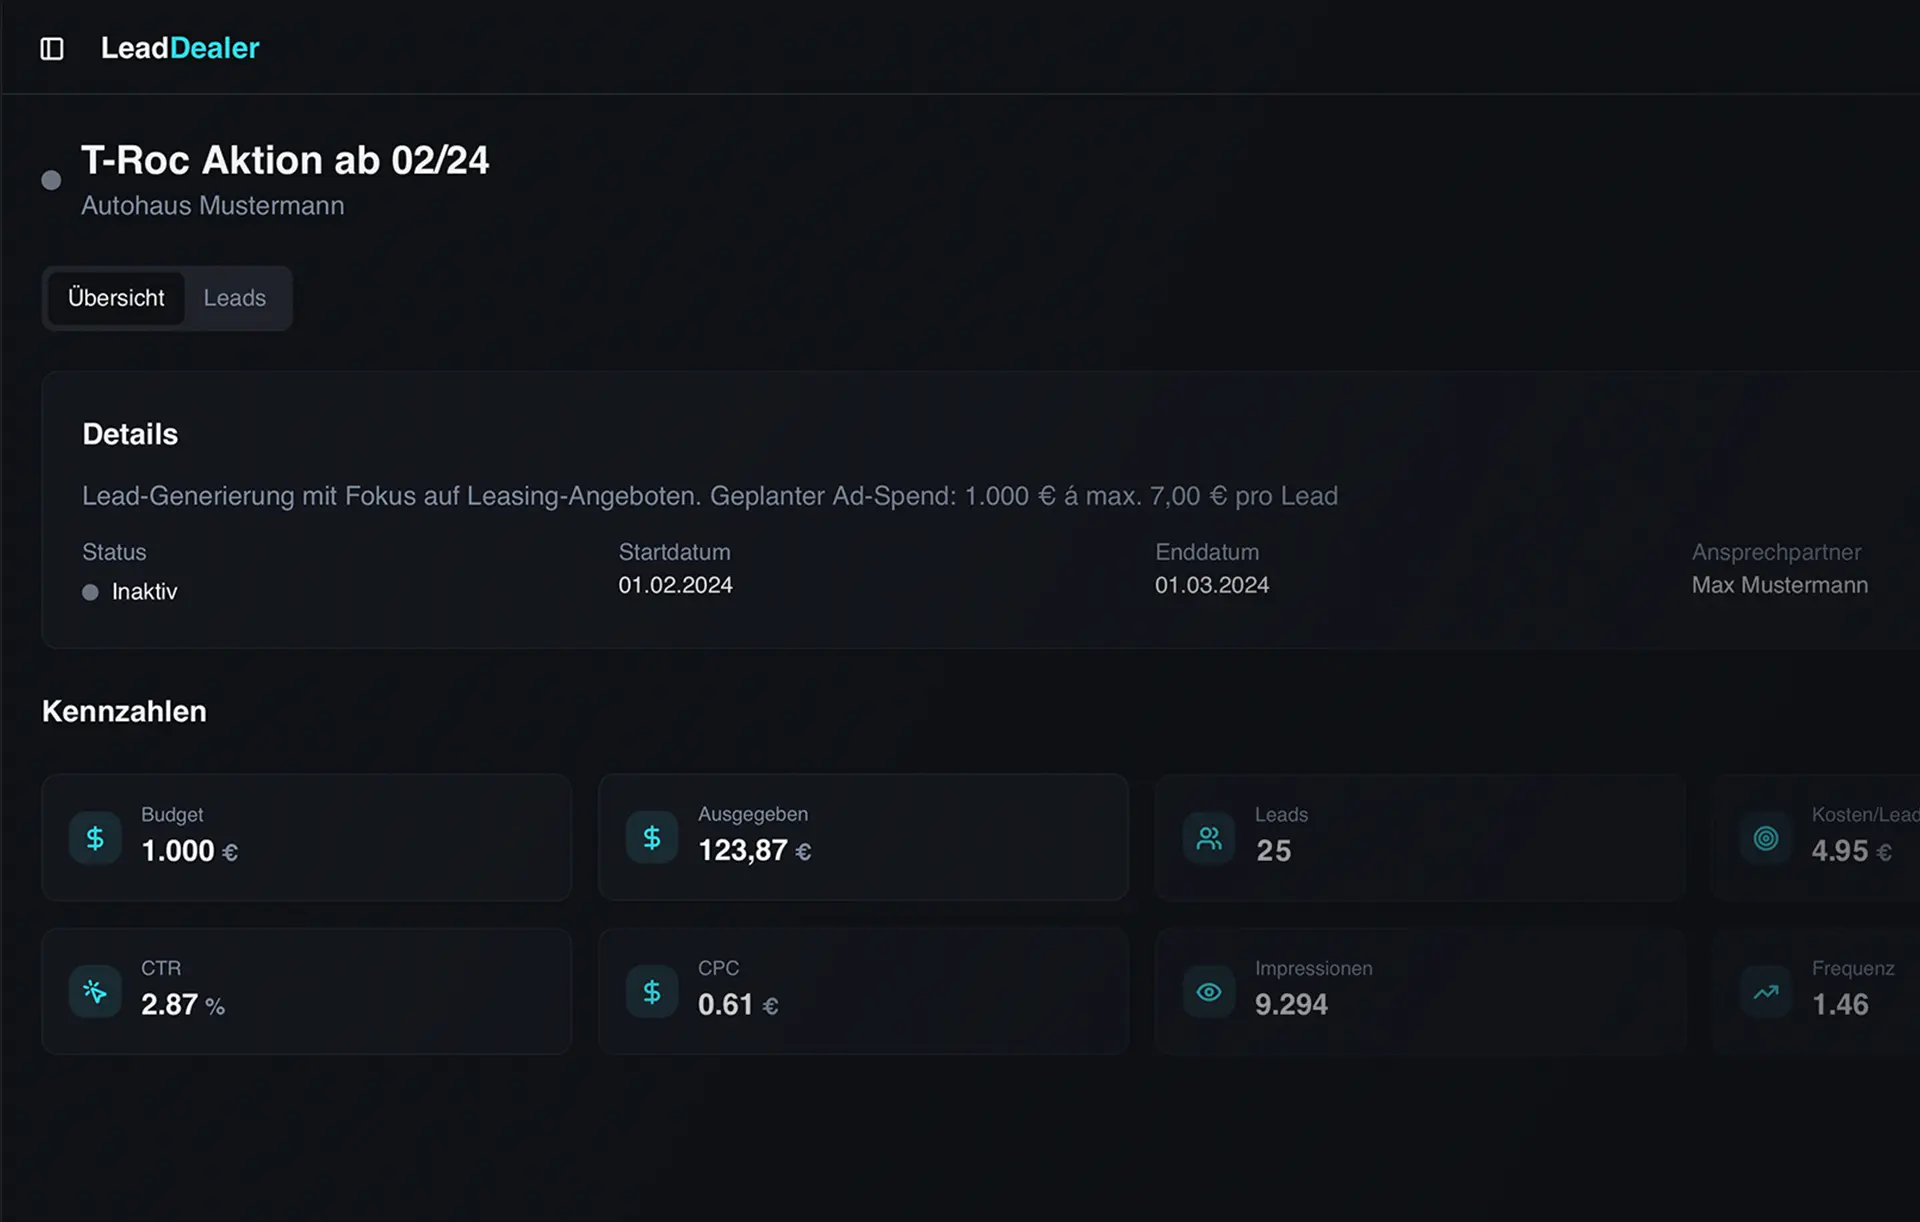Screen dimensions: 1920x1222
Task: Open the LeadDealer home logo
Action: (180, 48)
